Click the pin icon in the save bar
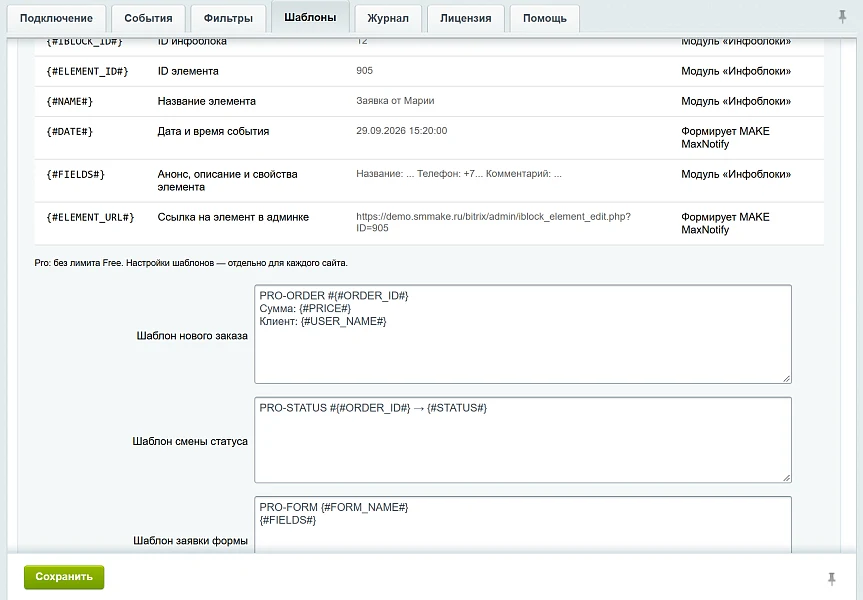 (832, 579)
